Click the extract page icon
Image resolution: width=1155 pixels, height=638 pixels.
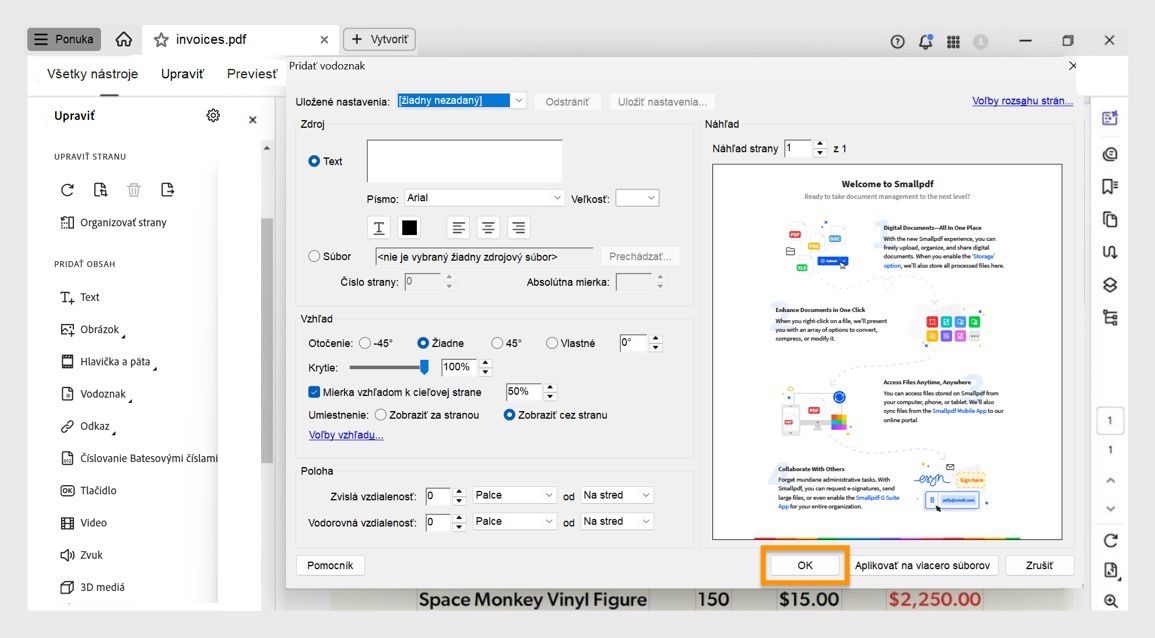(x=167, y=190)
